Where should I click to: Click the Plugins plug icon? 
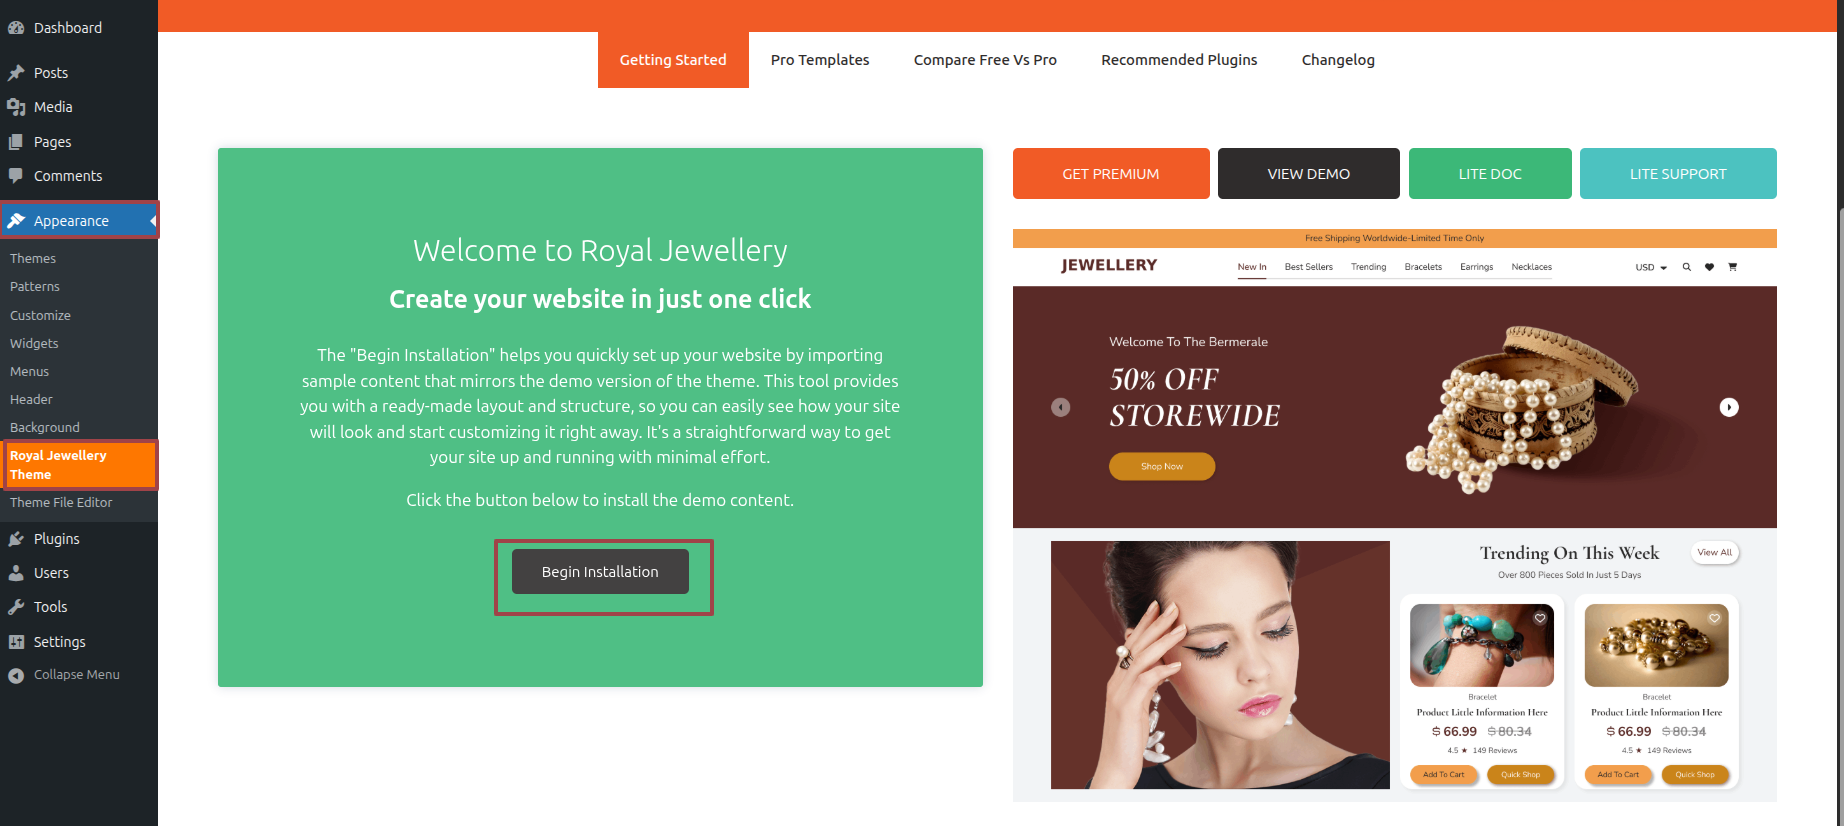click(16, 539)
